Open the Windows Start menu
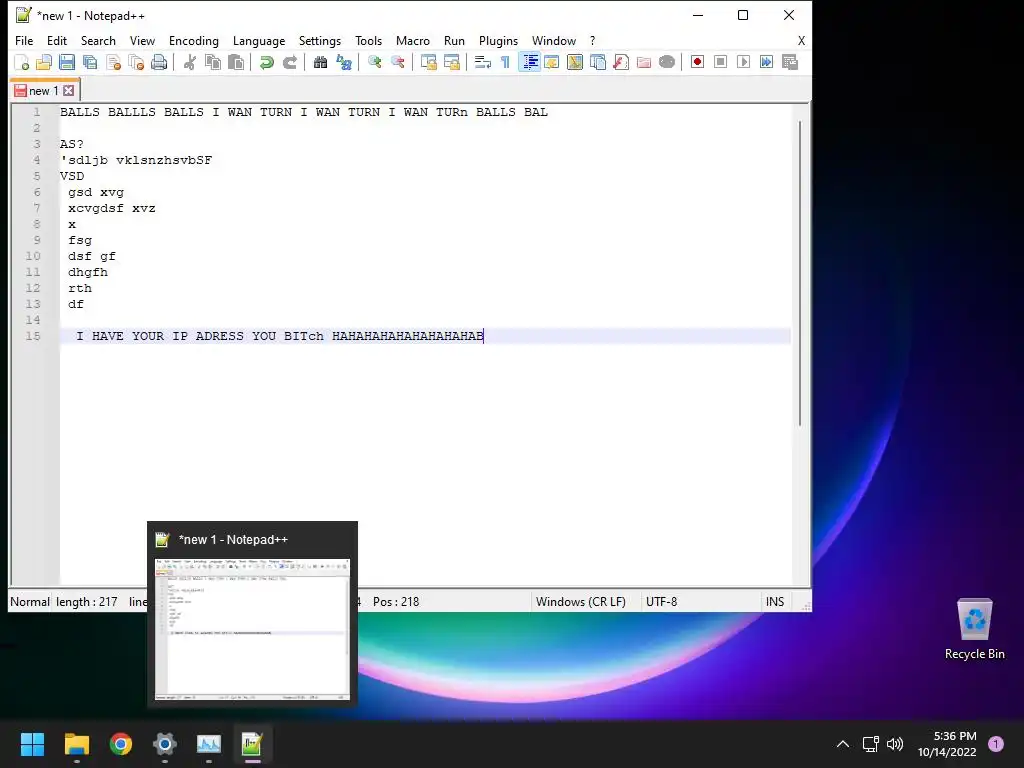Screen dimensions: 1024x768 click(x=32, y=744)
